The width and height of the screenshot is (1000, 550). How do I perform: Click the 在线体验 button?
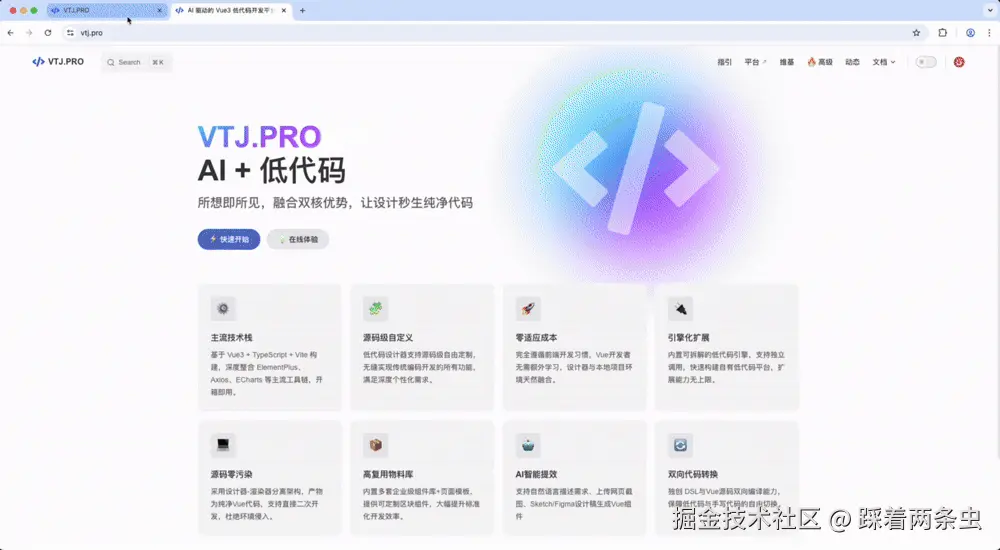point(298,239)
